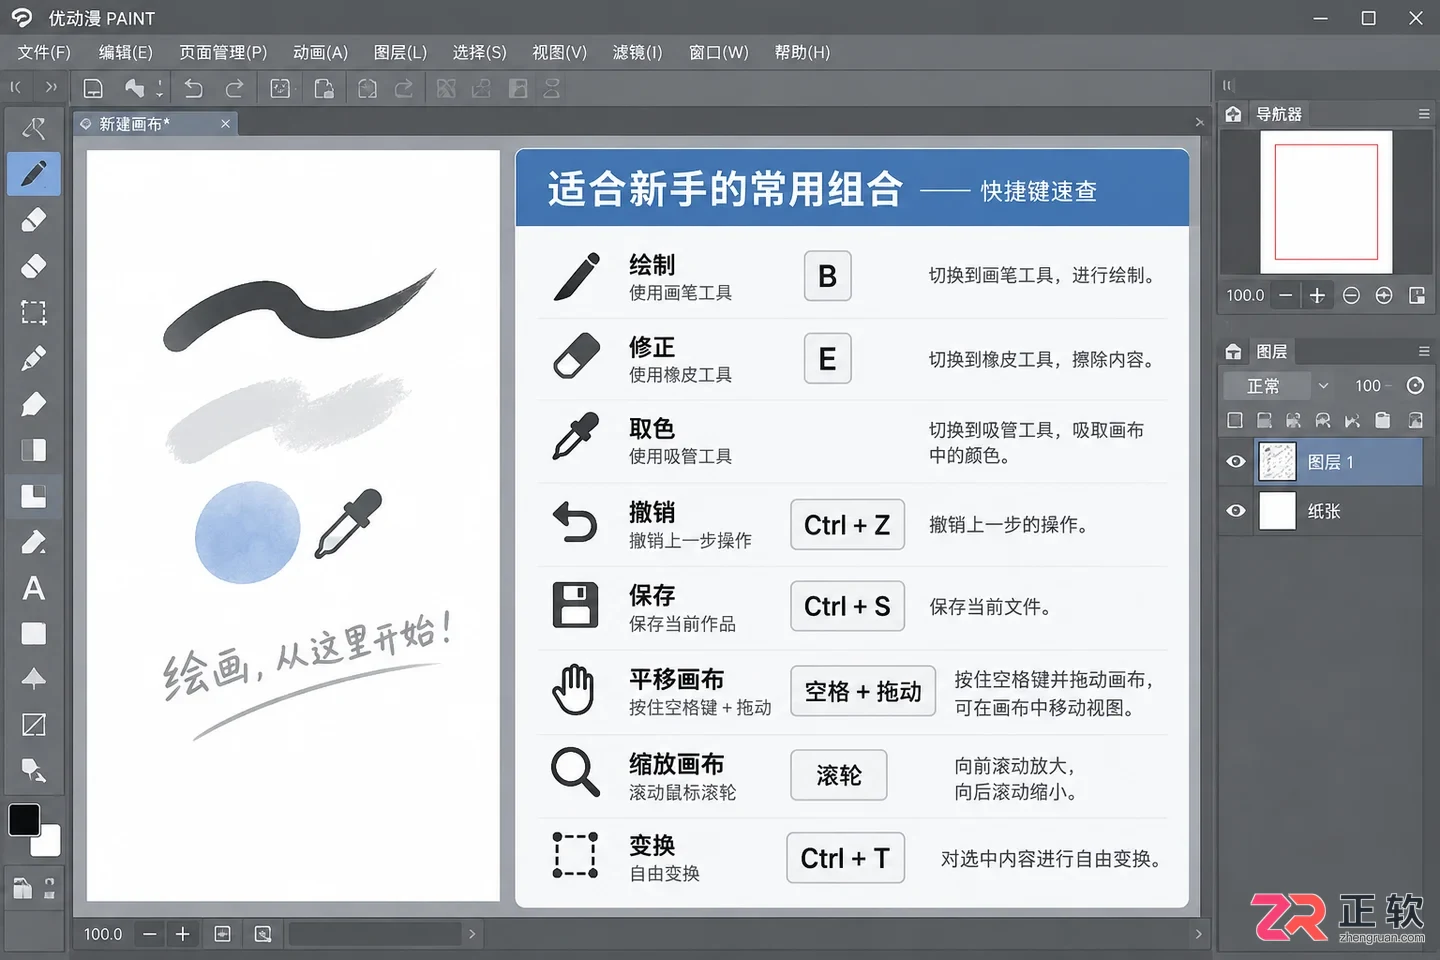Viewport: 1440px width, 960px height.
Task: Open the 正常 blend mode dropdown
Action: tap(1280, 386)
